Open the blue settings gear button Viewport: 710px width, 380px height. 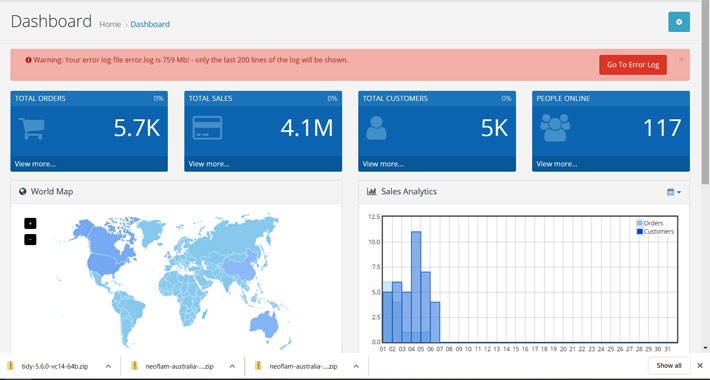[x=679, y=22]
